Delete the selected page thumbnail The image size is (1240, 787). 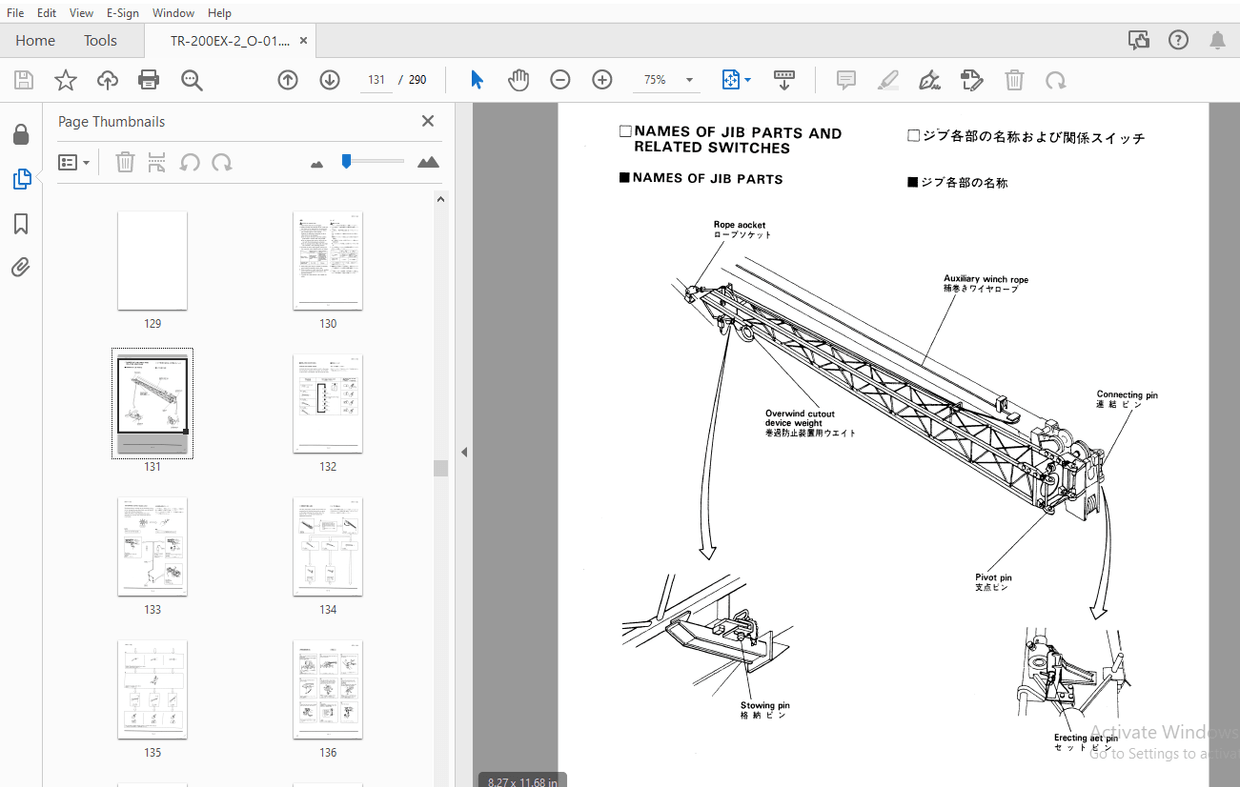point(124,161)
